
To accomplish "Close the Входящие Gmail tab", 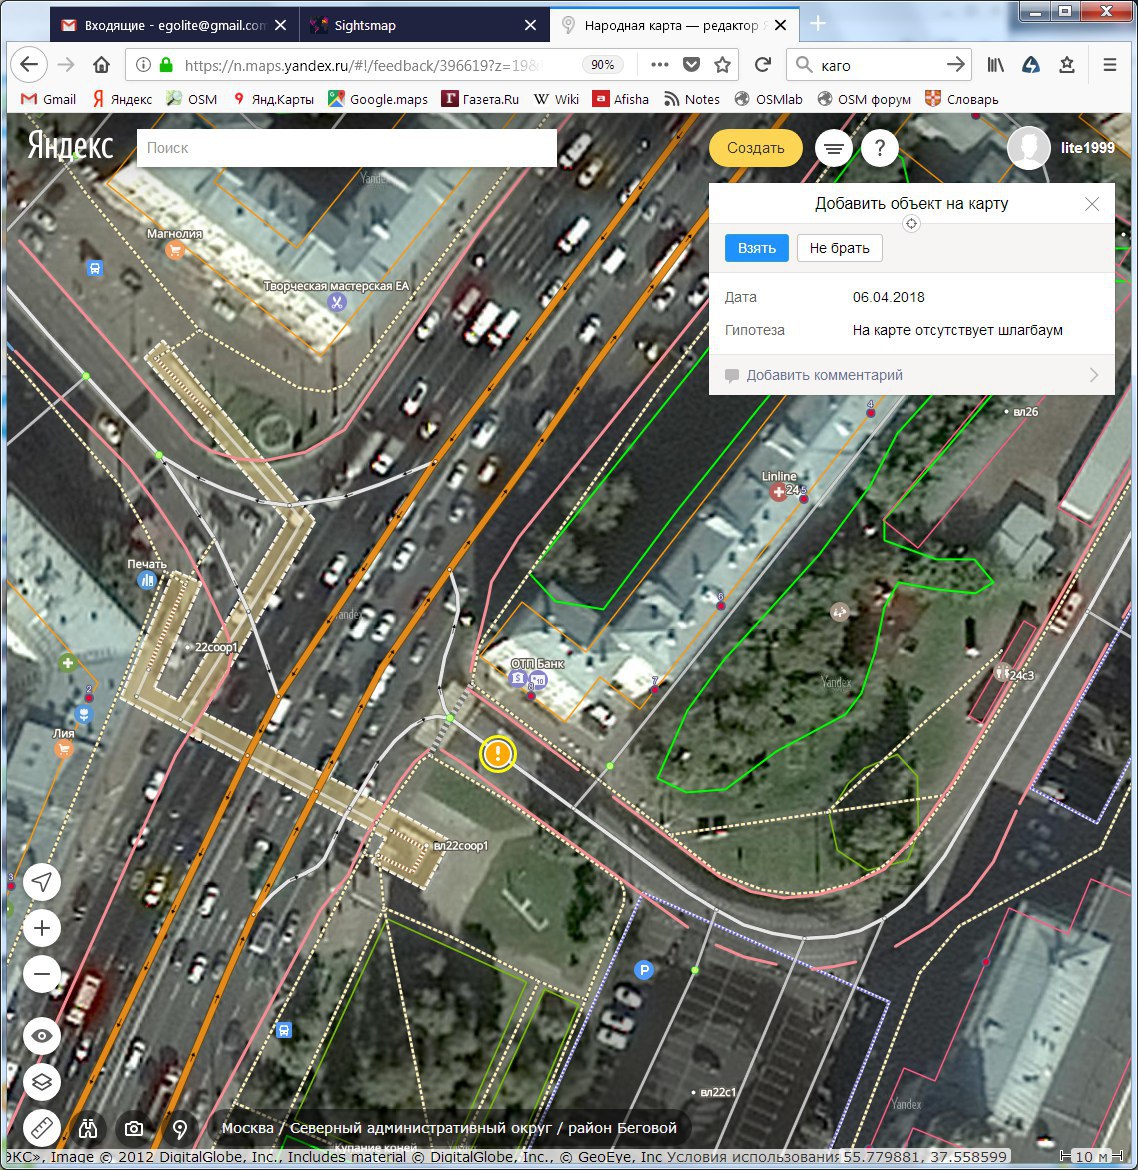I will coord(281,25).
